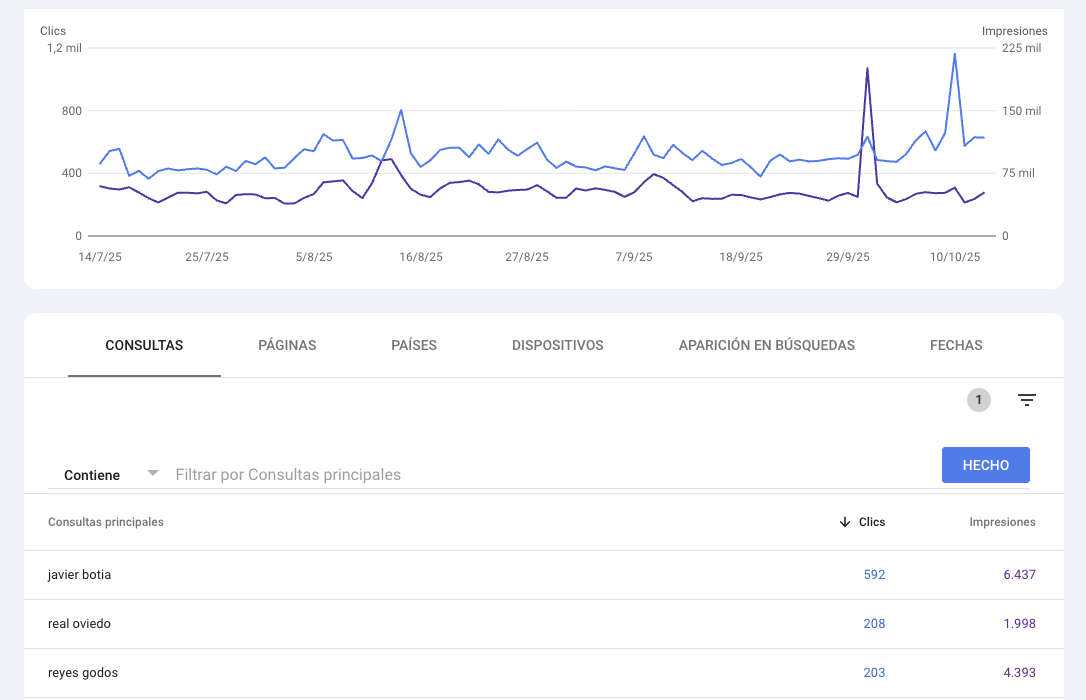Click the Filtrar por Consultas principales input
The height and width of the screenshot is (700, 1086).
(400, 474)
